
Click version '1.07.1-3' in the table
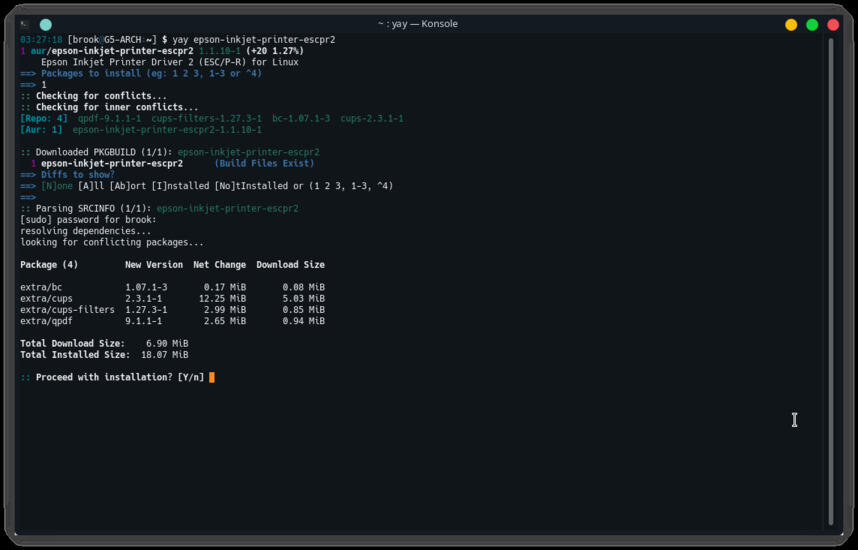click(146, 287)
